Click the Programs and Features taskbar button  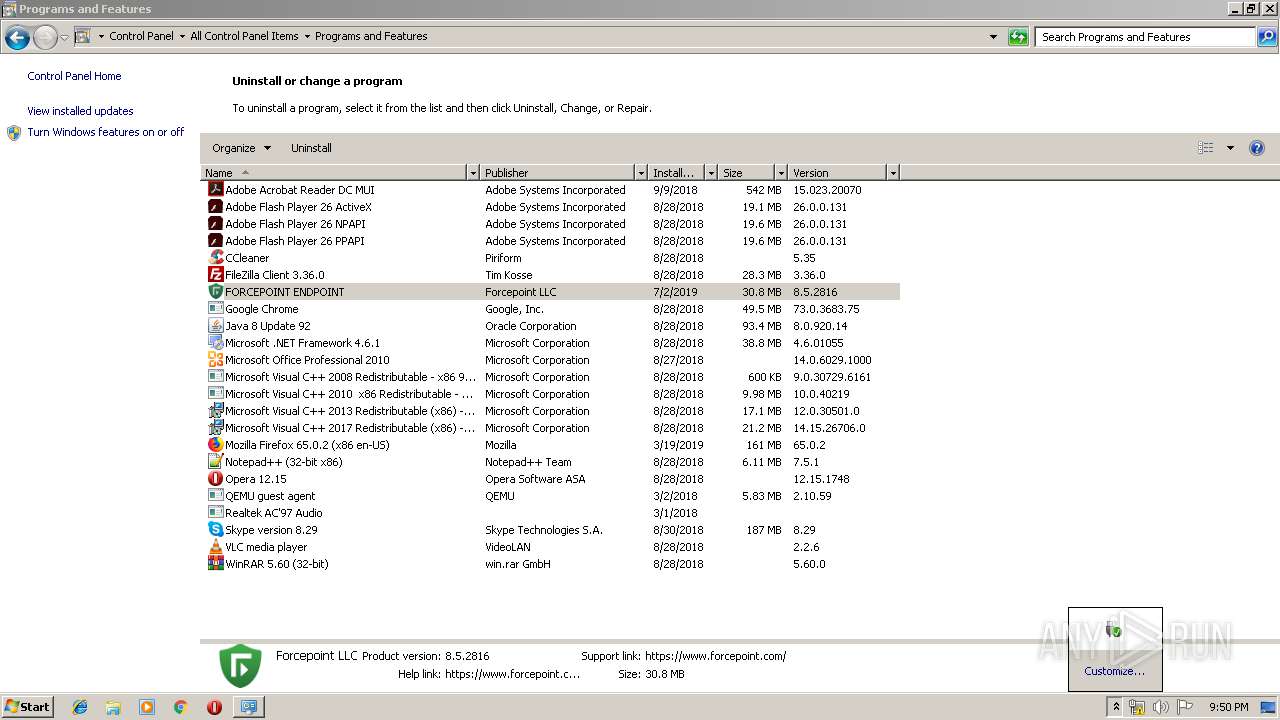[x=249, y=707]
